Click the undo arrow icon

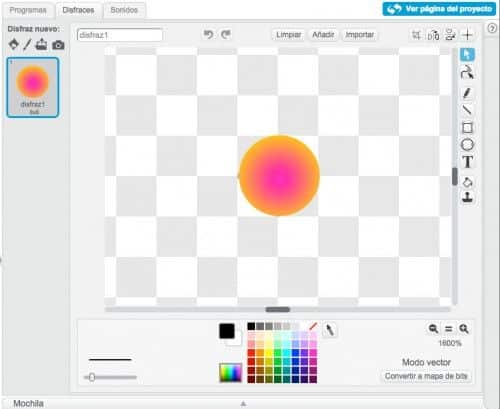tap(208, 34)
